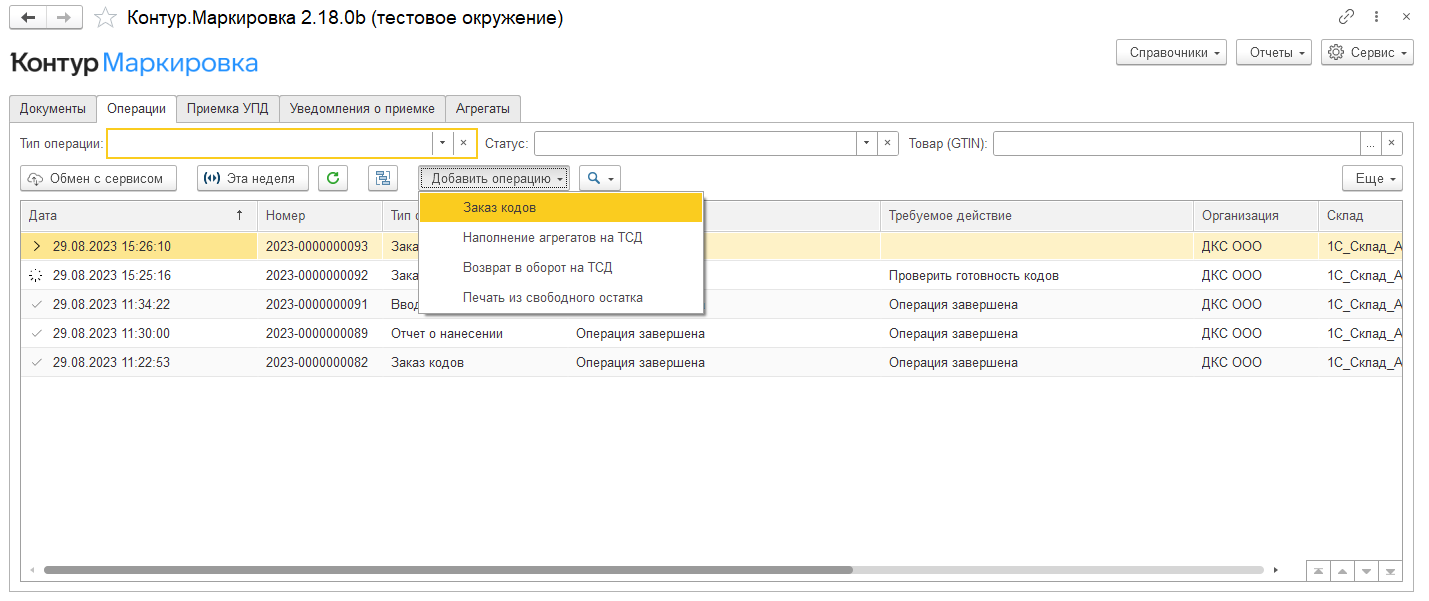Image resolution: width=1429 pixels, height=601 pixels.
Task: Move up one row arrow
Action: pyautogui.click(x=1342, y=571)
